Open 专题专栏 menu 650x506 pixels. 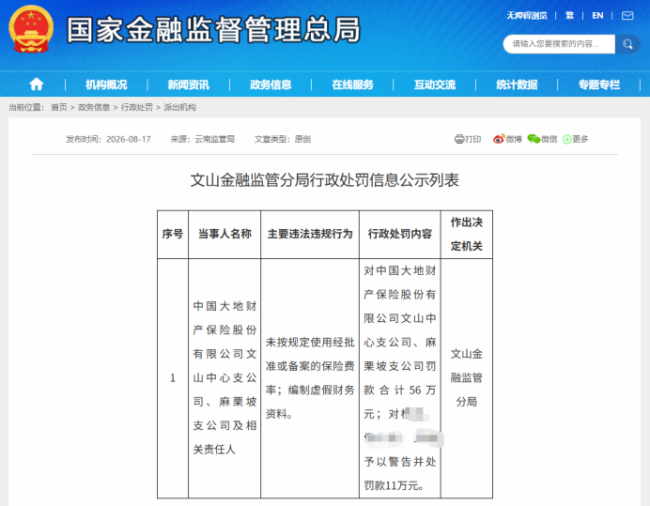(x=599, y=85)
